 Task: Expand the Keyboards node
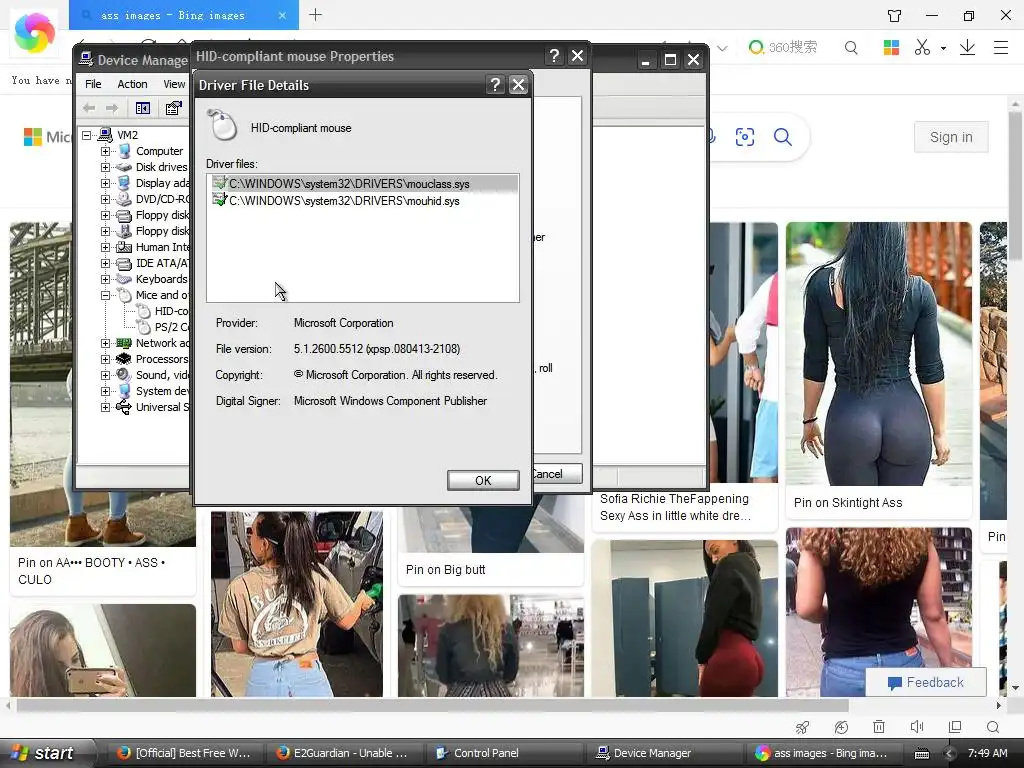coord(105,280)
